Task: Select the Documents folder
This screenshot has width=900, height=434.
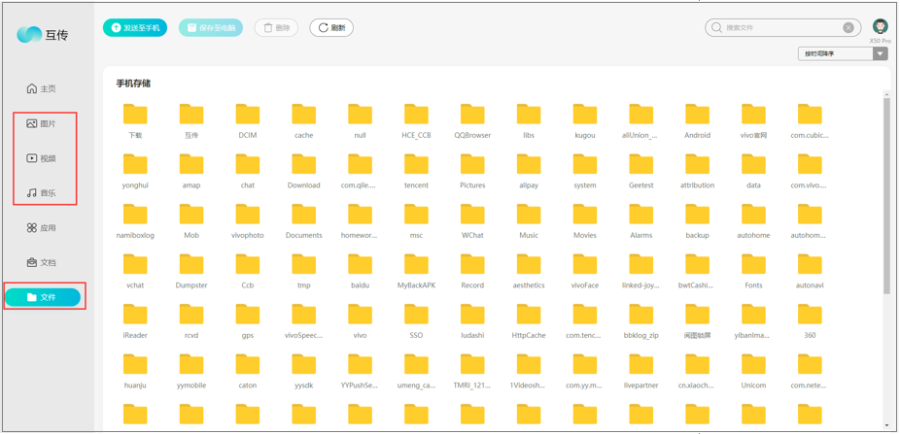Action: (304, 220)
